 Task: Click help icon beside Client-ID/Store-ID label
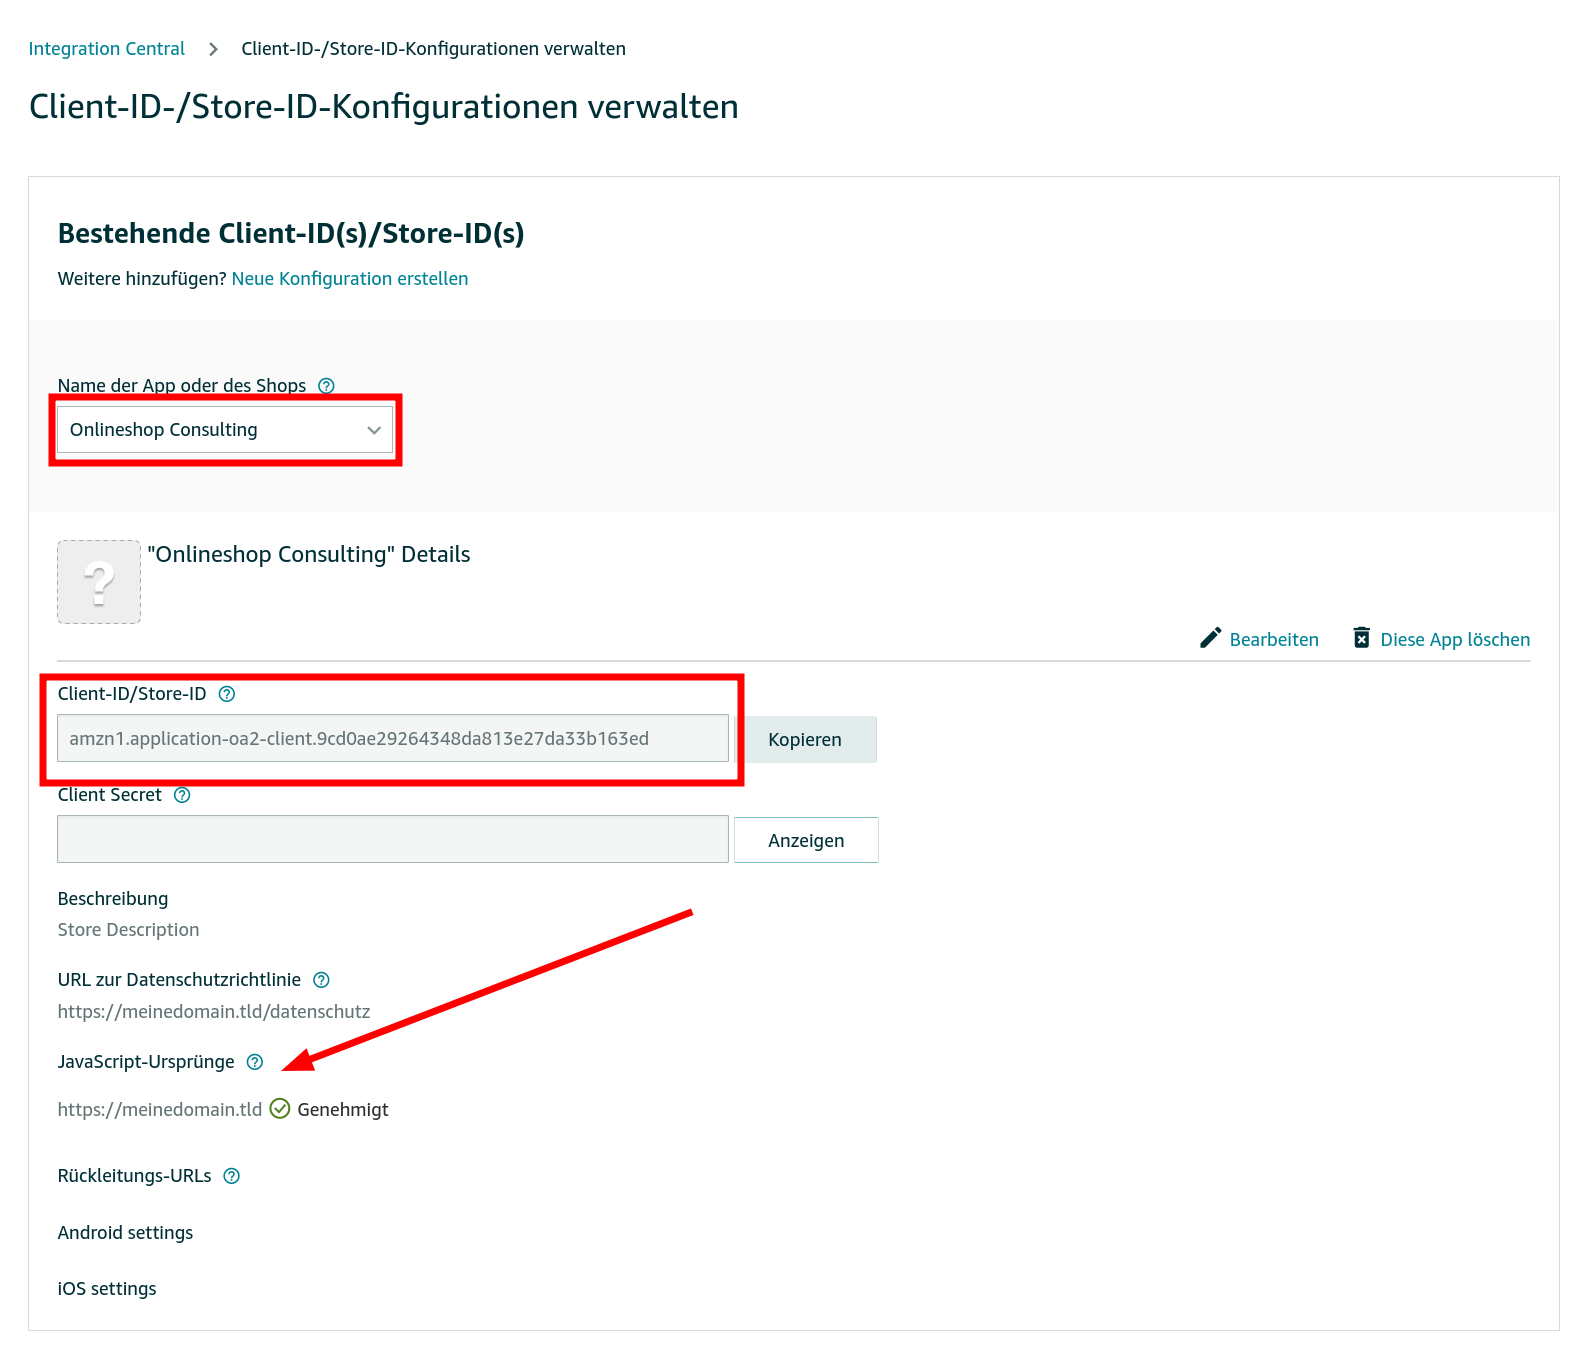(x=227, y=694)
